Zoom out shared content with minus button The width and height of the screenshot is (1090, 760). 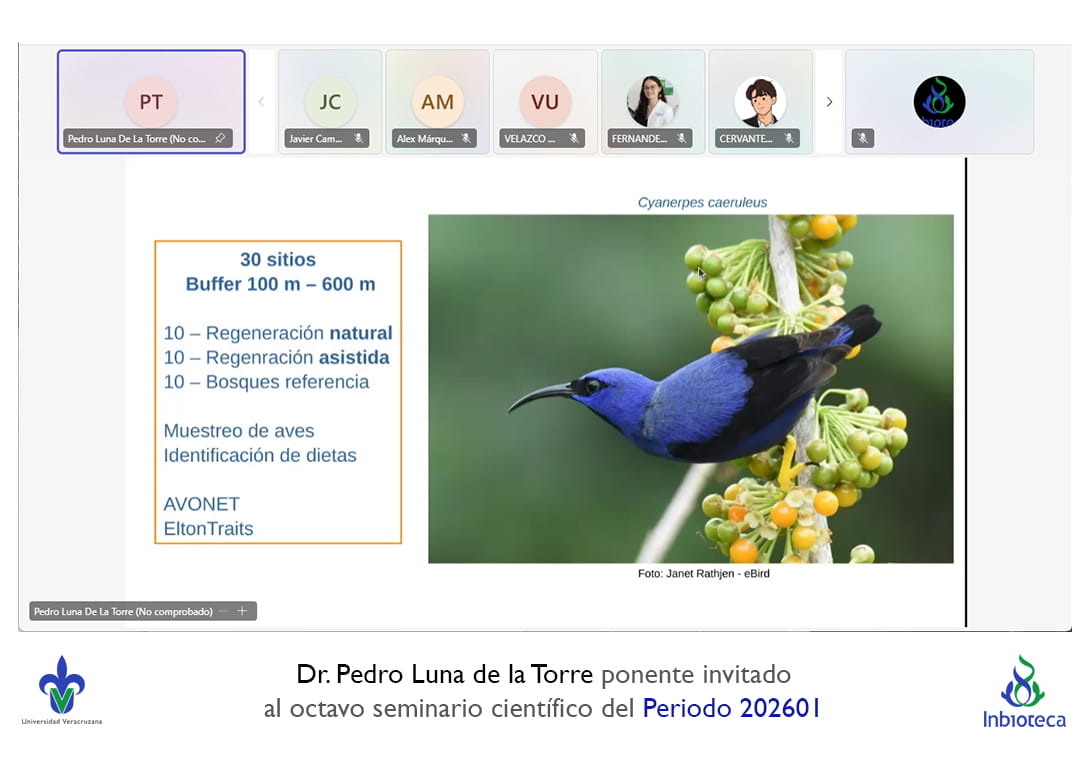(x=224, y=611)
